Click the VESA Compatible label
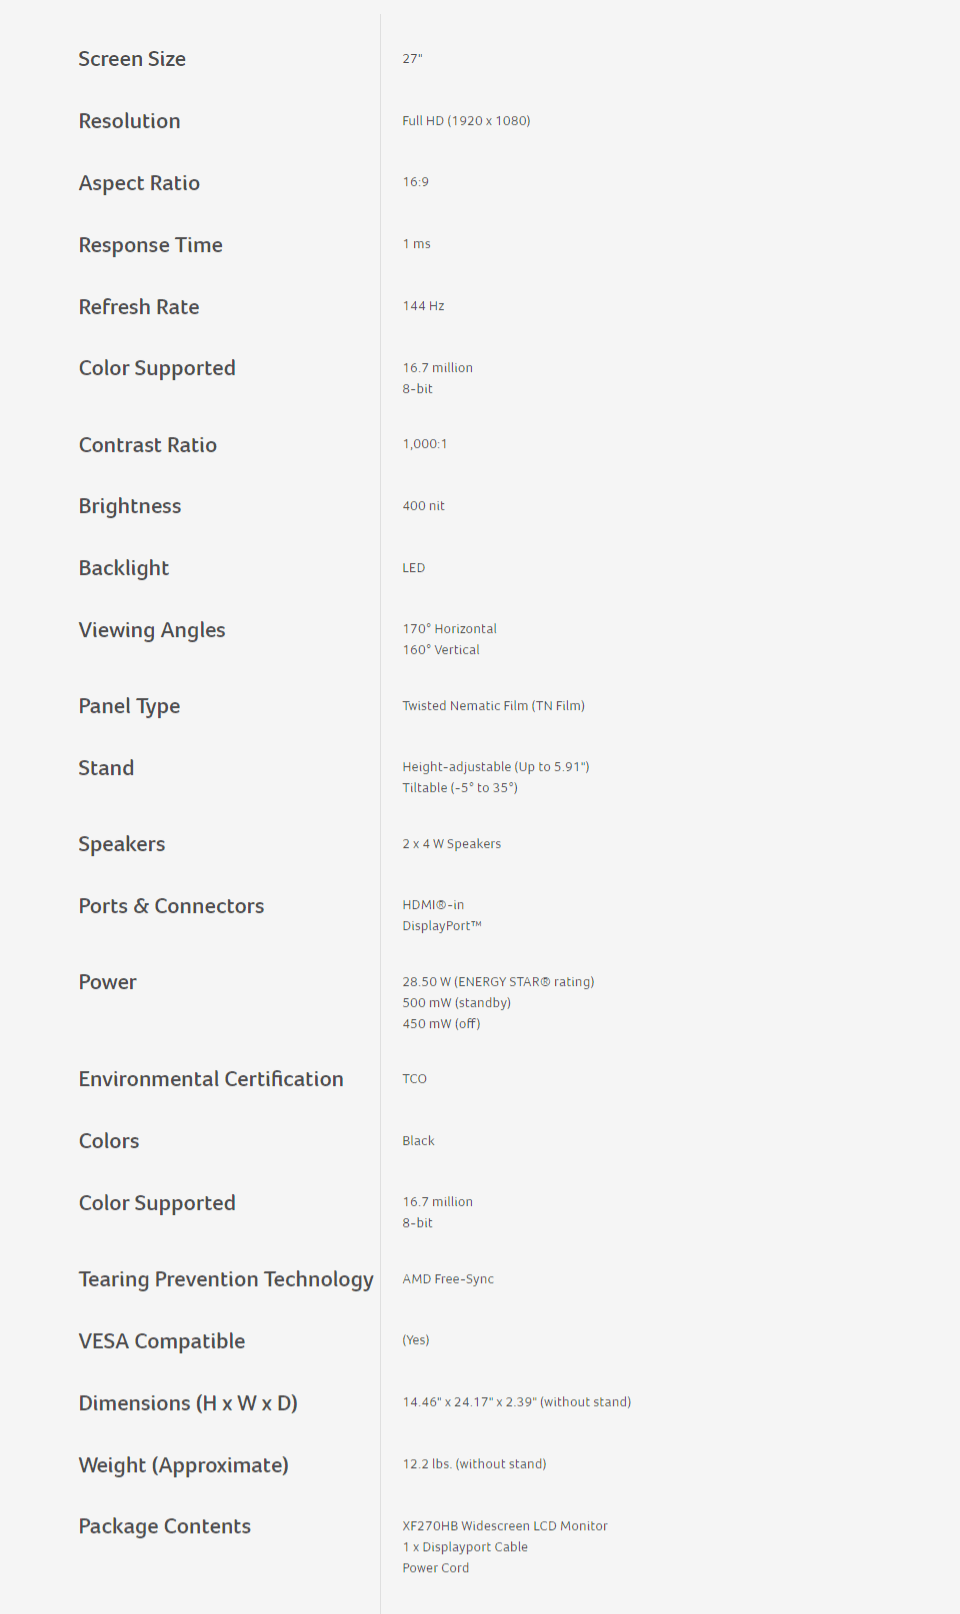This screenshot has height=1614, width=960. tap(162, 1341)
